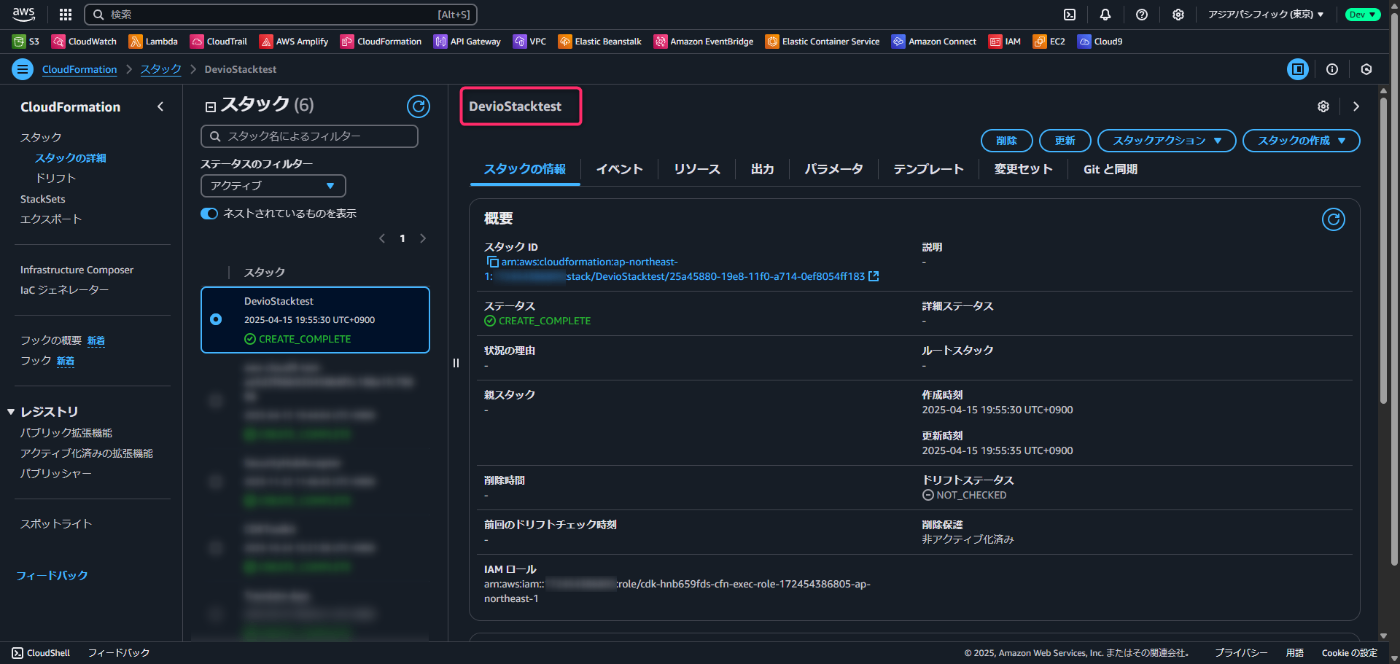The height and width of the screenshot is (664, 1400).
Task: Launch CloudShell from top bar icon
Action: tap(1069, 15)
